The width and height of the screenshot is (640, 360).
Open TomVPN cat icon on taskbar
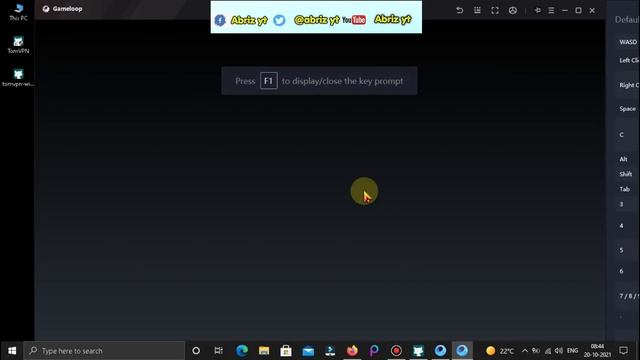[x=418, y=351]
